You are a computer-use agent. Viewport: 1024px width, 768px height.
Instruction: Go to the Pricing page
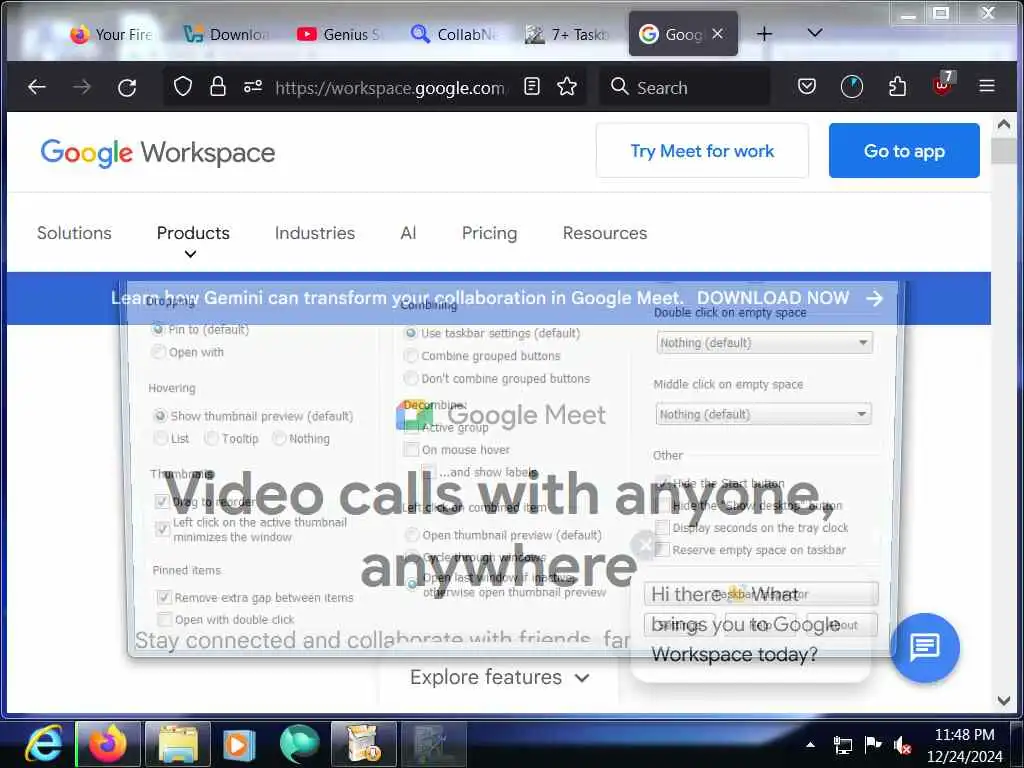(489, 233)
